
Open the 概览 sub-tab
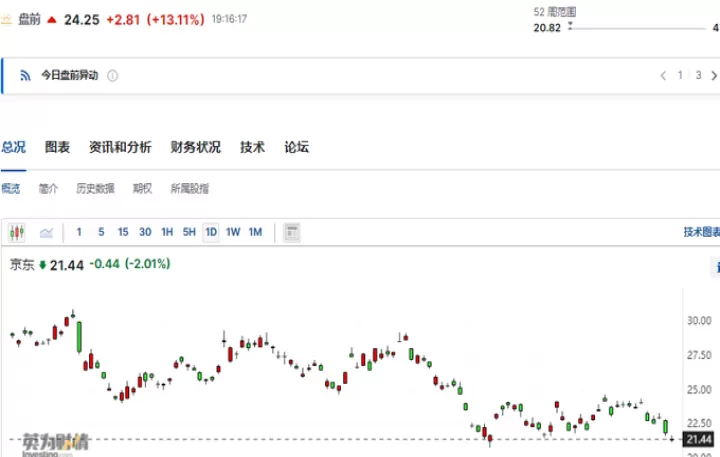tap(11, 188)
